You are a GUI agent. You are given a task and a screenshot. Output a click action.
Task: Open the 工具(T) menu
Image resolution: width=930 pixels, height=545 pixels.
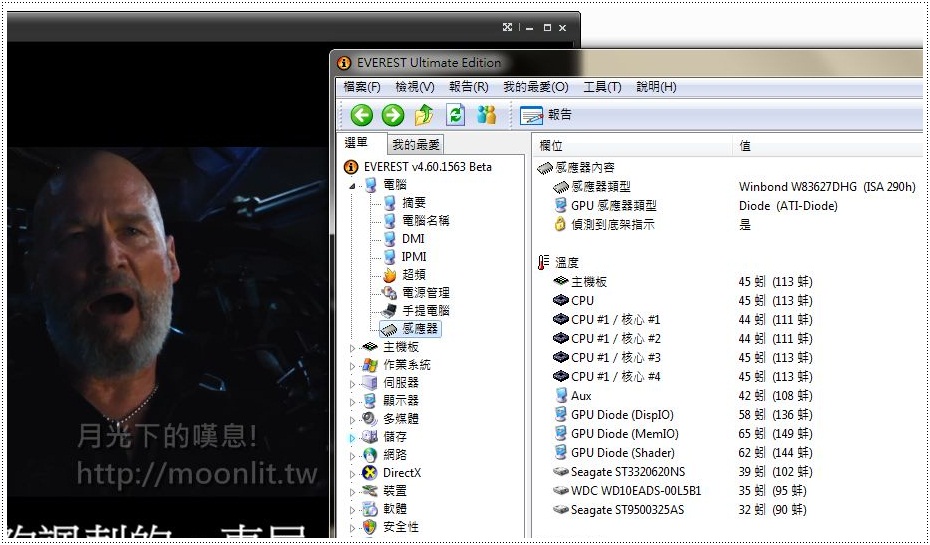(602, 87)
